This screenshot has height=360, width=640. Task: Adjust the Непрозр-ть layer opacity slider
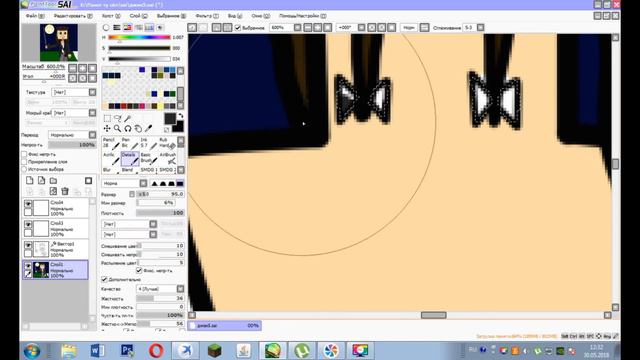point(72,144)
